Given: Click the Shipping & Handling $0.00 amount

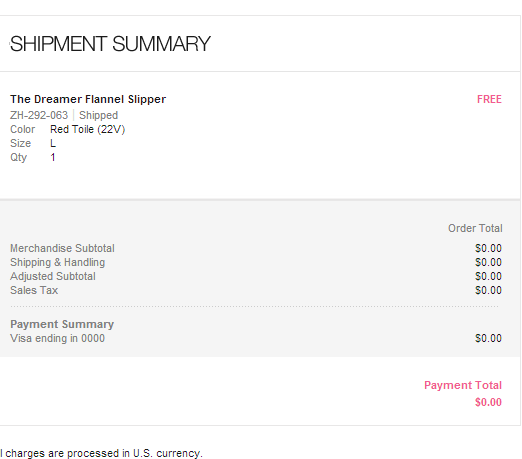Looking at the screenshot, I should tap(488, 262).
